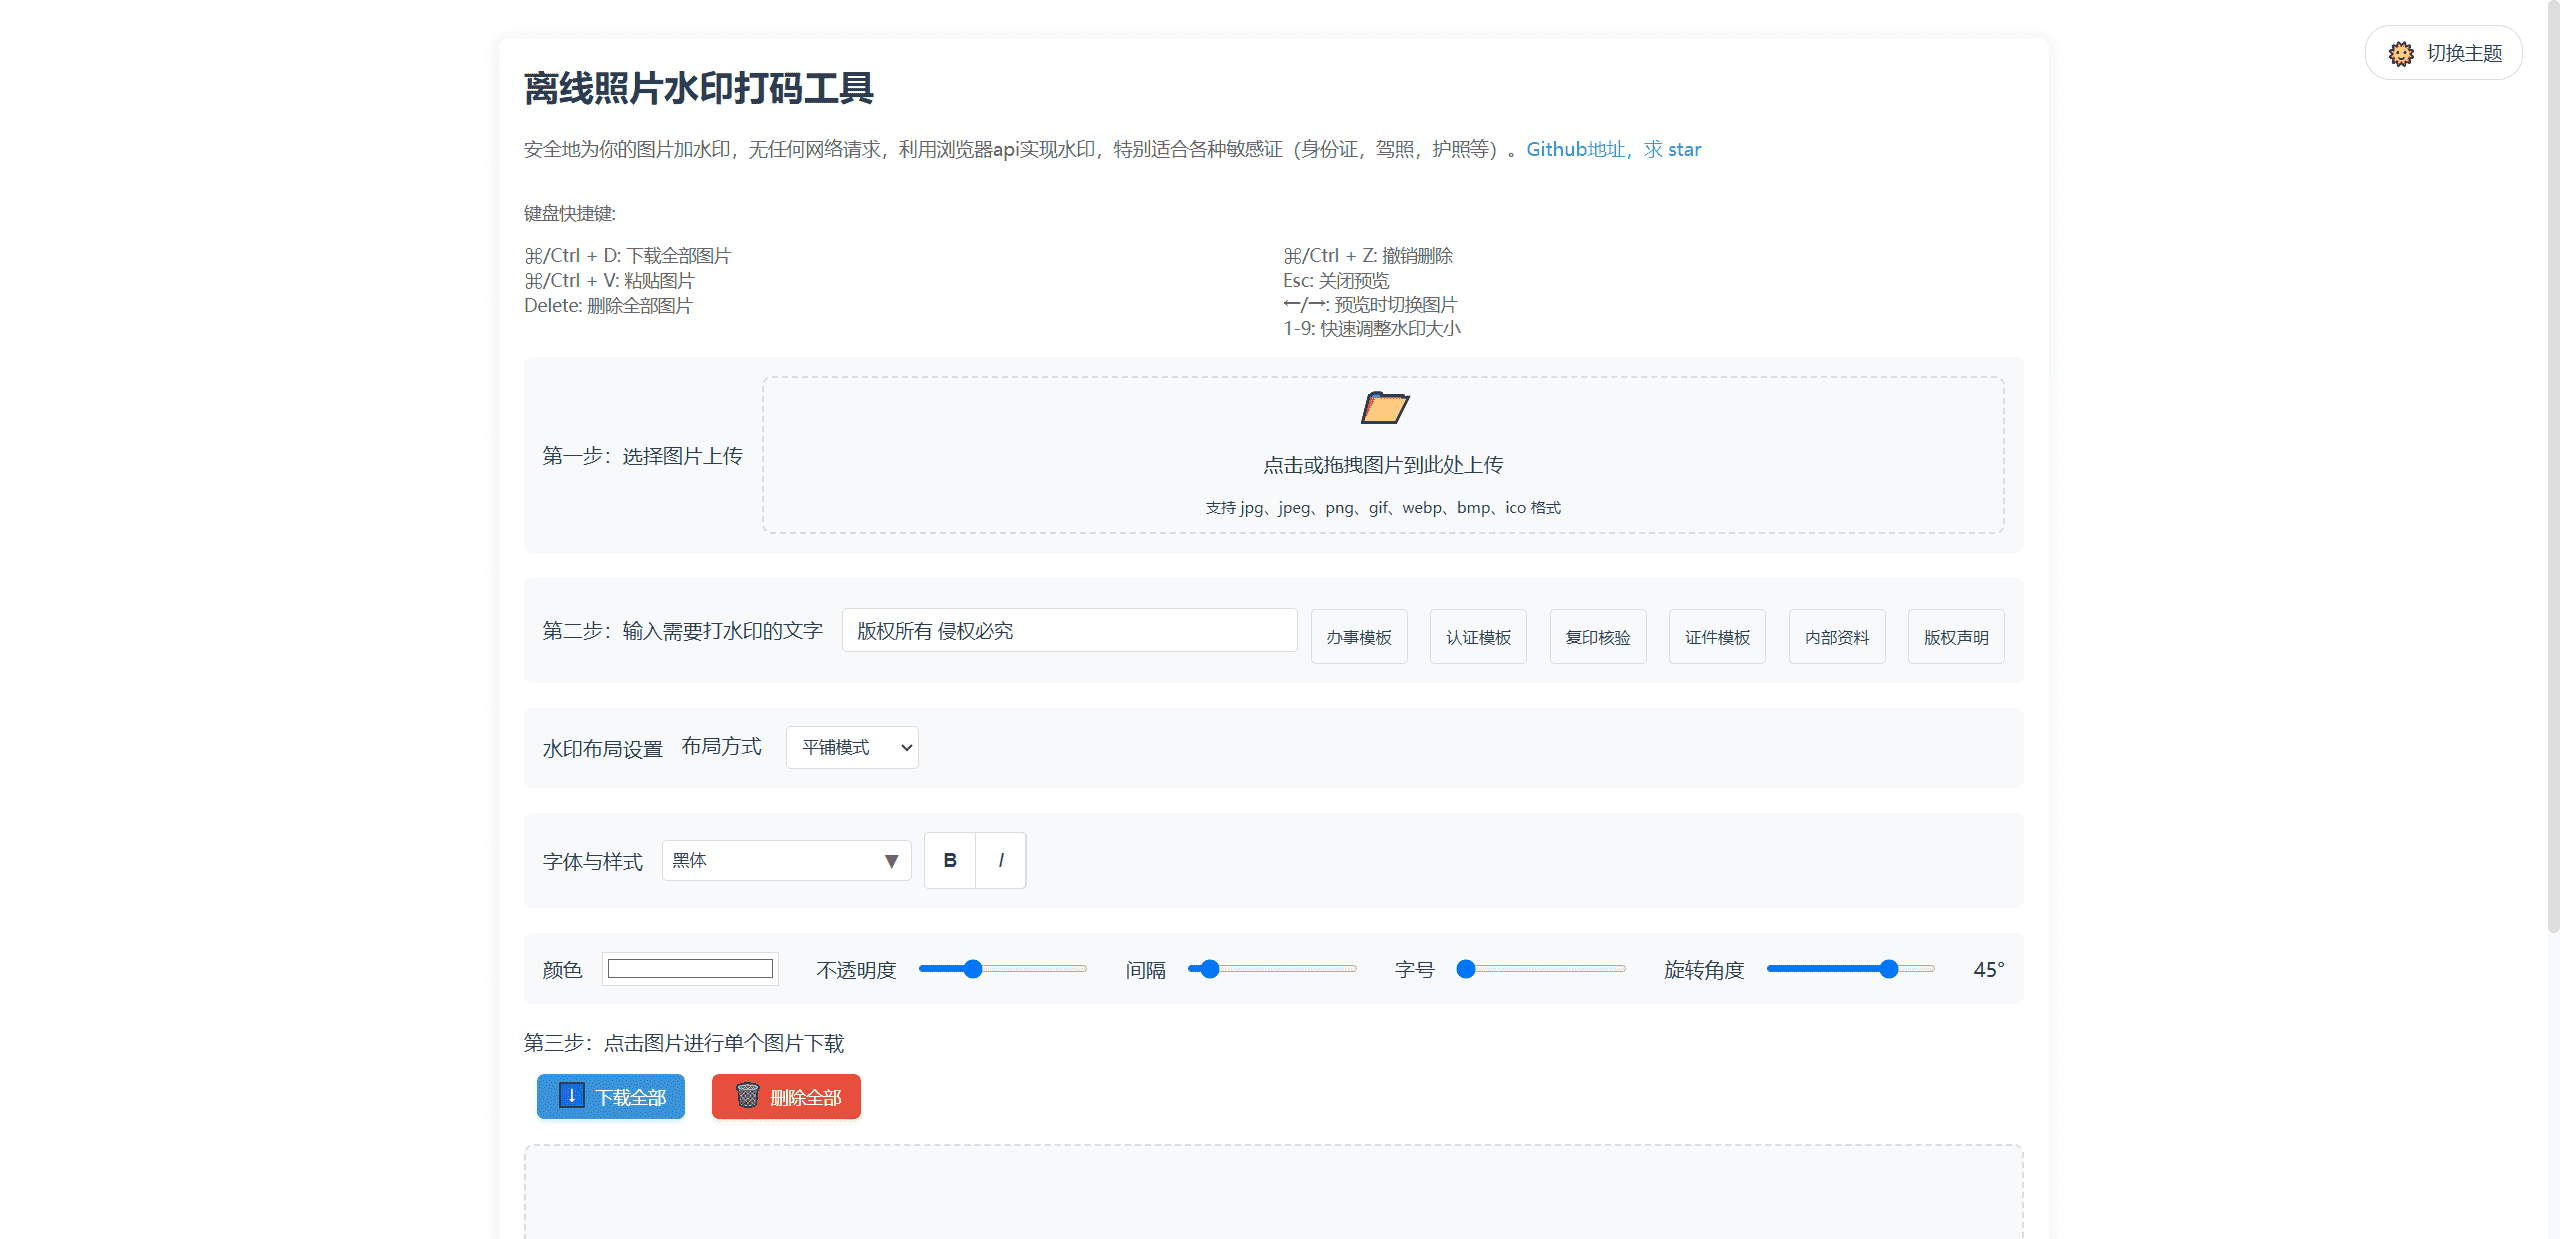Apply the 认证模板 watermark template

coord(1478,636)
